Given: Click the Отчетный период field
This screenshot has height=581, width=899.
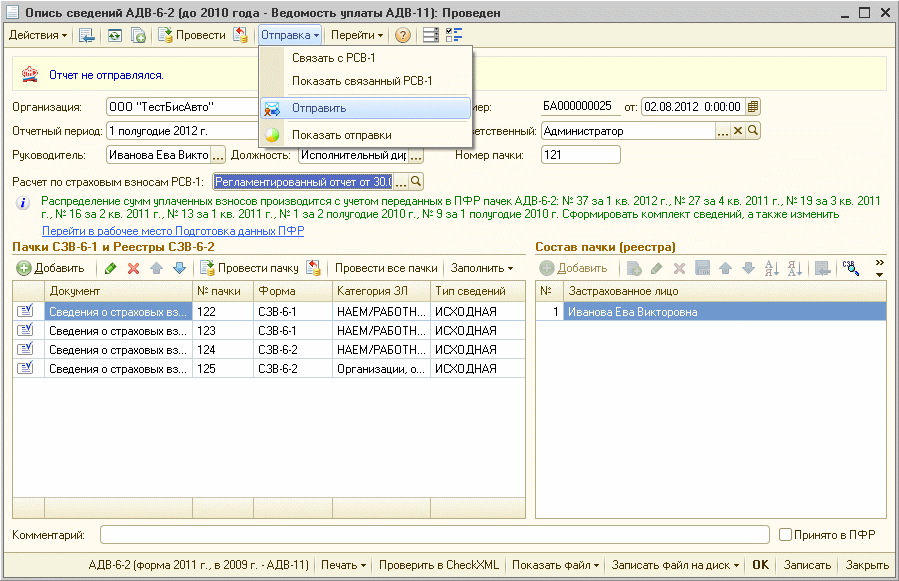Looking at the screenshot, I should click(x=182, y=131).
